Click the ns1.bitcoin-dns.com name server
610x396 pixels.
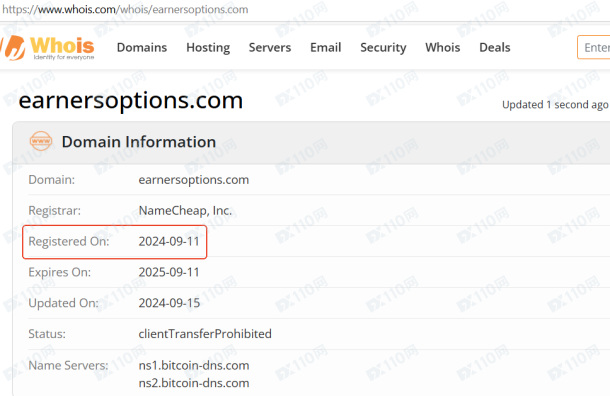[x=194, y=365]
